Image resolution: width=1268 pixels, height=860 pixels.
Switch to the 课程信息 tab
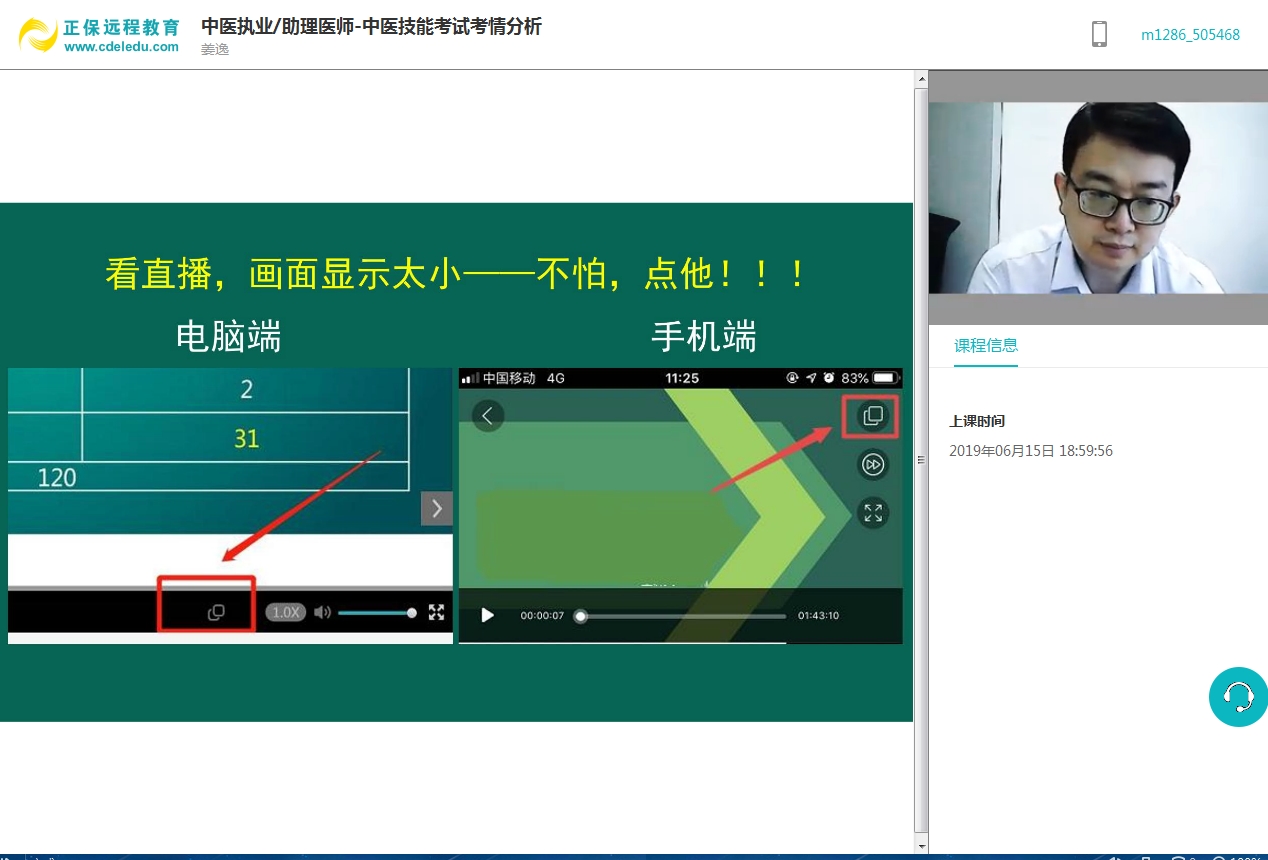point(985,346)
